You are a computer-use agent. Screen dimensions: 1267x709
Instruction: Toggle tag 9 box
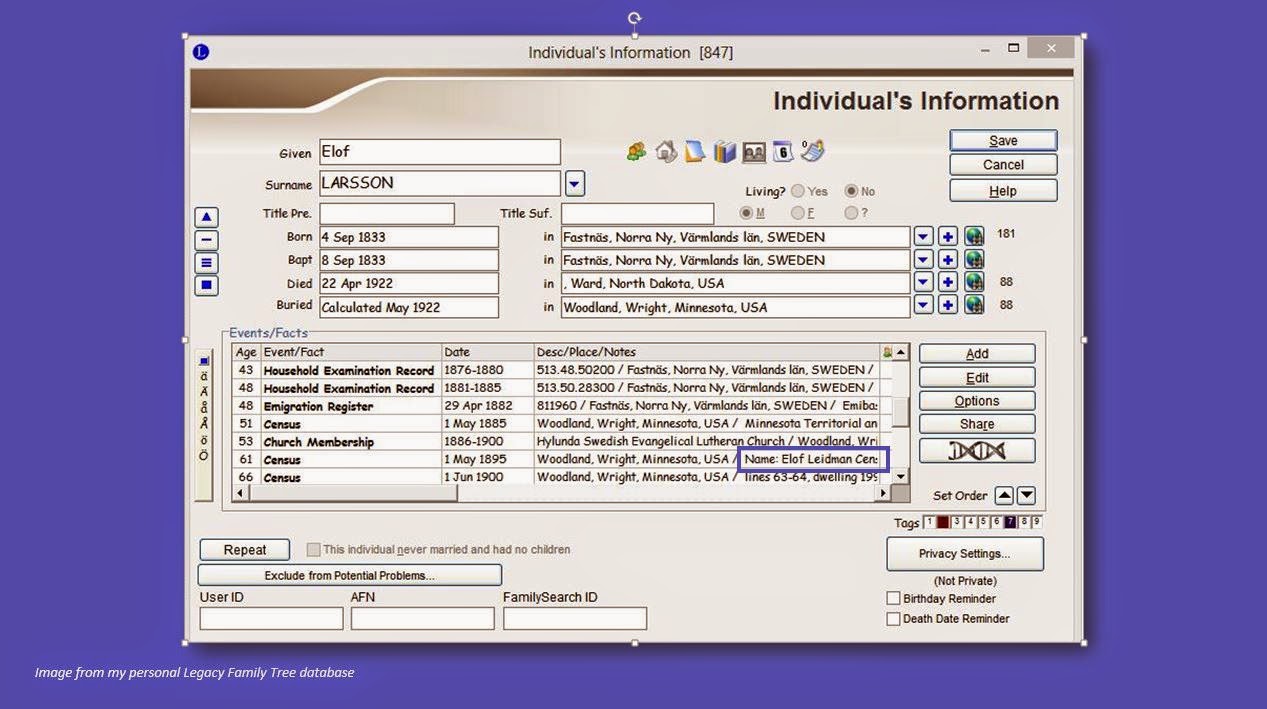pyautogui.click(x=1036, y=523)
